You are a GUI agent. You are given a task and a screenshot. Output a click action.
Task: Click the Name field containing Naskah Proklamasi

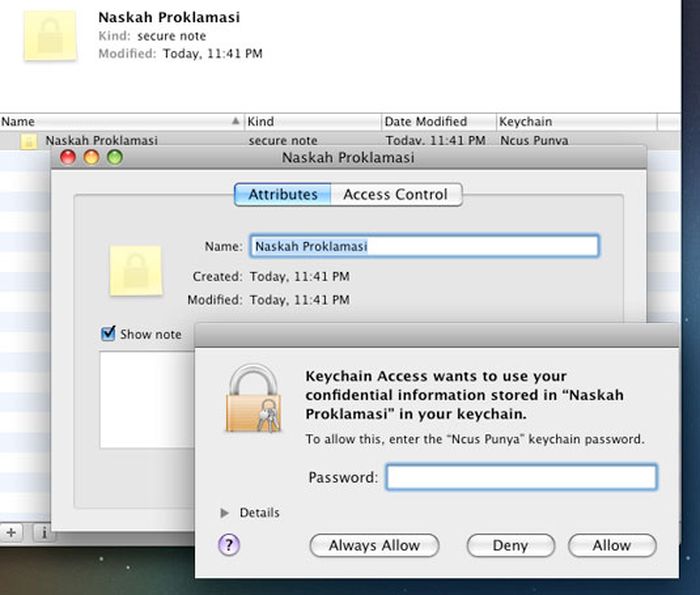pos(425,246)
